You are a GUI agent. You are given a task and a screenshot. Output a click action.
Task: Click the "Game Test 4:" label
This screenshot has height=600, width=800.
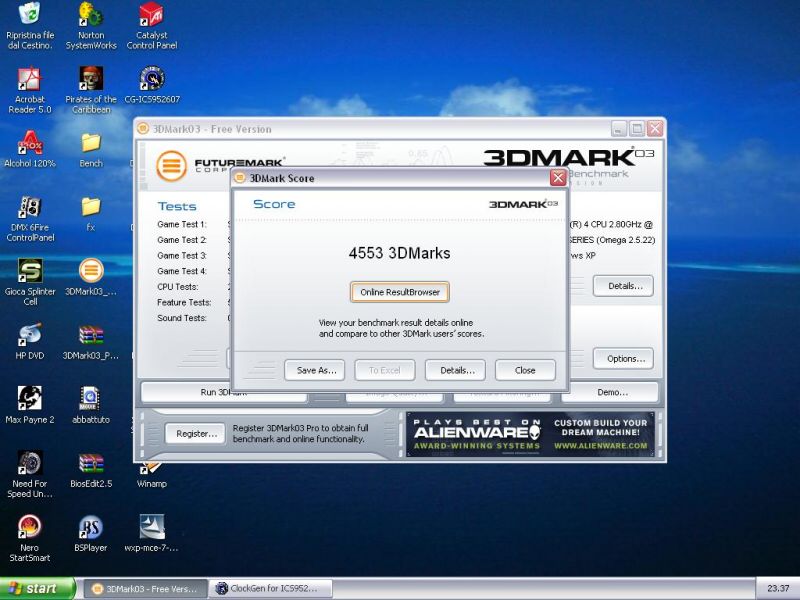click(x=182, y=271)
